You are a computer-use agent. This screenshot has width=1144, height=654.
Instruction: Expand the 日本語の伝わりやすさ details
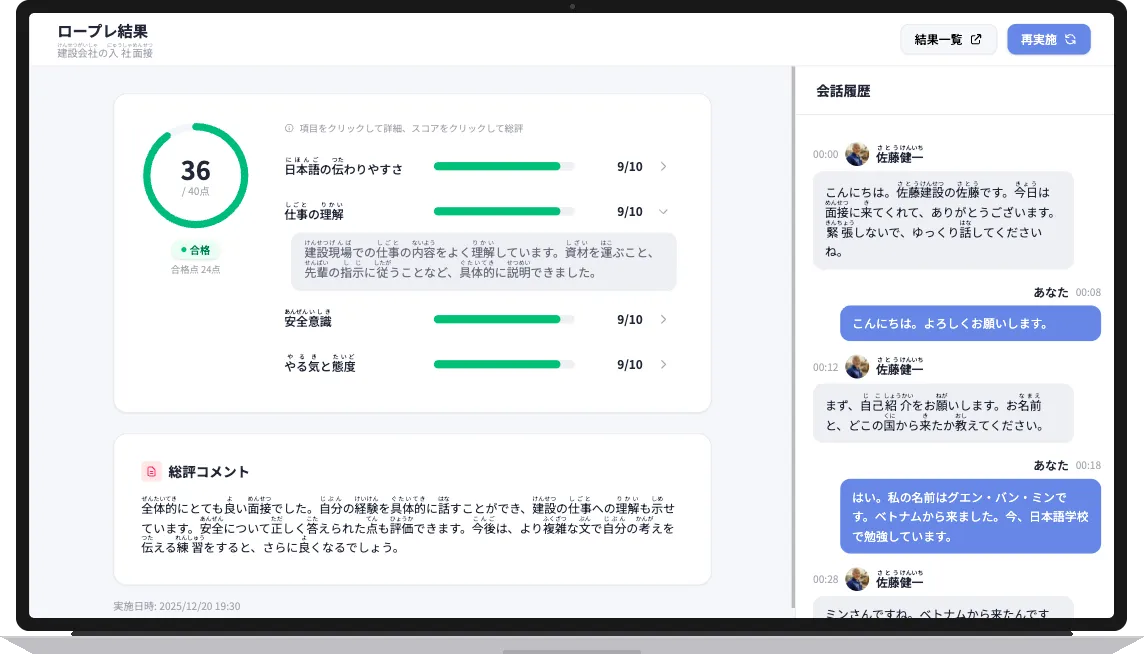pyautogui.click(x=663, y=166)
